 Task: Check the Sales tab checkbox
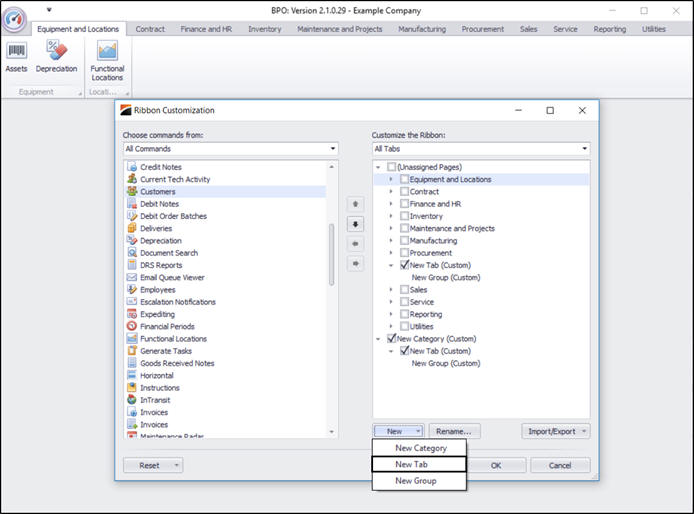point(404,289)
